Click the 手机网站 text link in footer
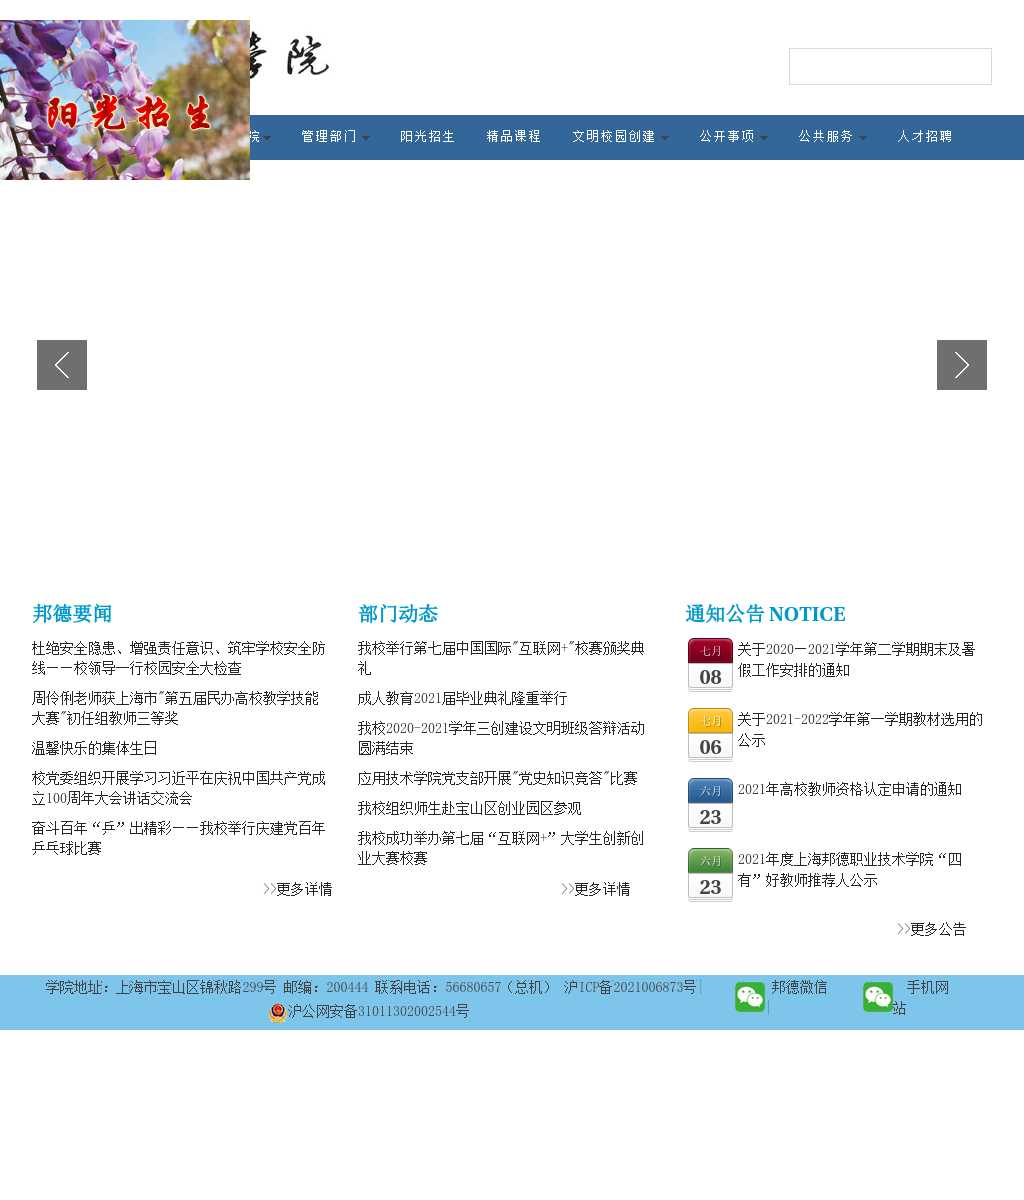The height and width of the screenshot is (1200, 1024). tap(921, 998)
